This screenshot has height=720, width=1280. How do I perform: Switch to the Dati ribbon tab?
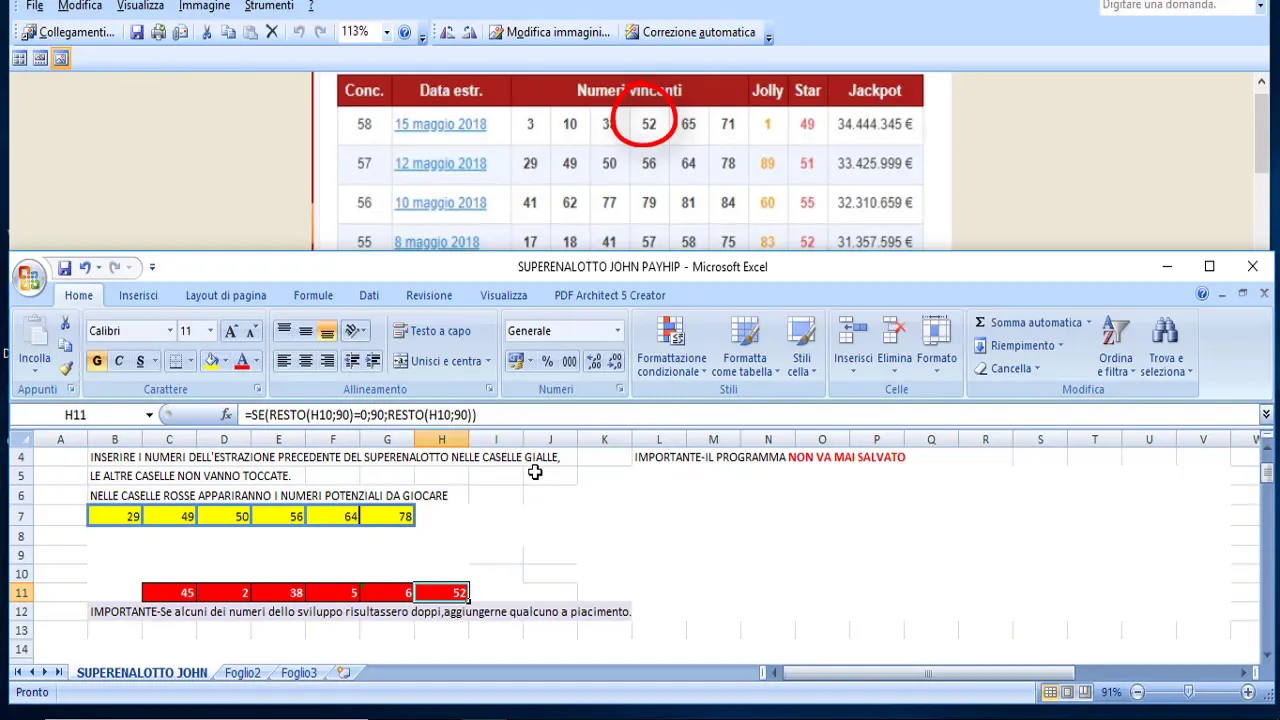point(369,295)
